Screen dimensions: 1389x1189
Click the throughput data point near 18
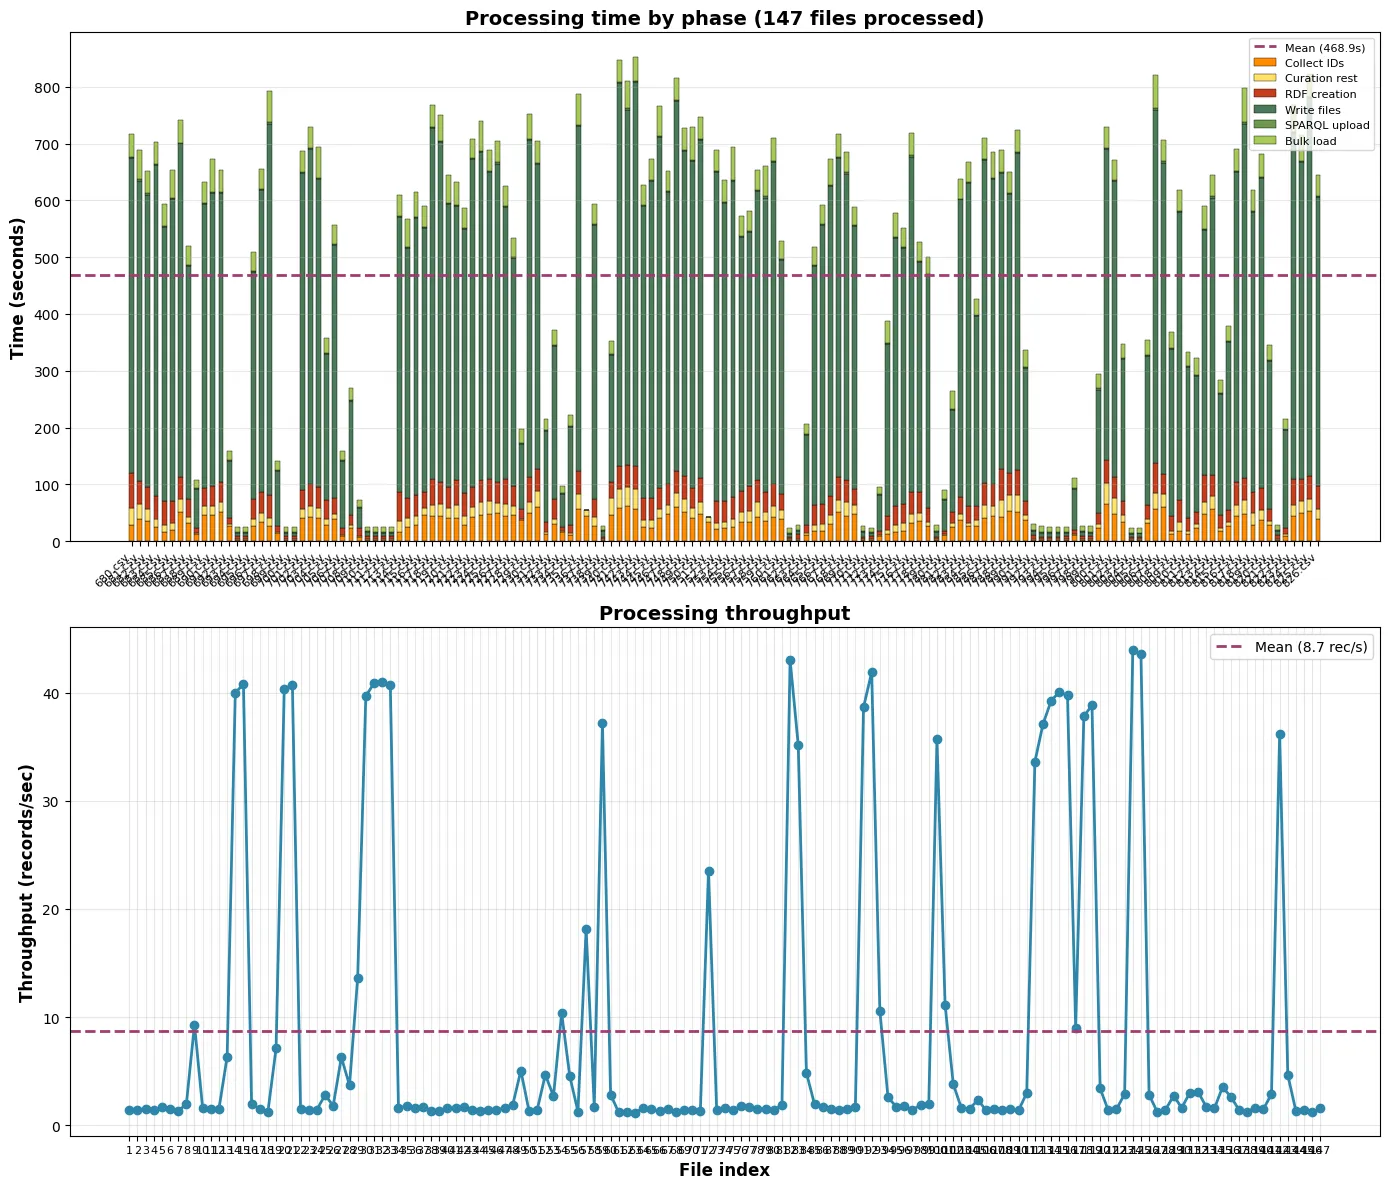(586, 929)
